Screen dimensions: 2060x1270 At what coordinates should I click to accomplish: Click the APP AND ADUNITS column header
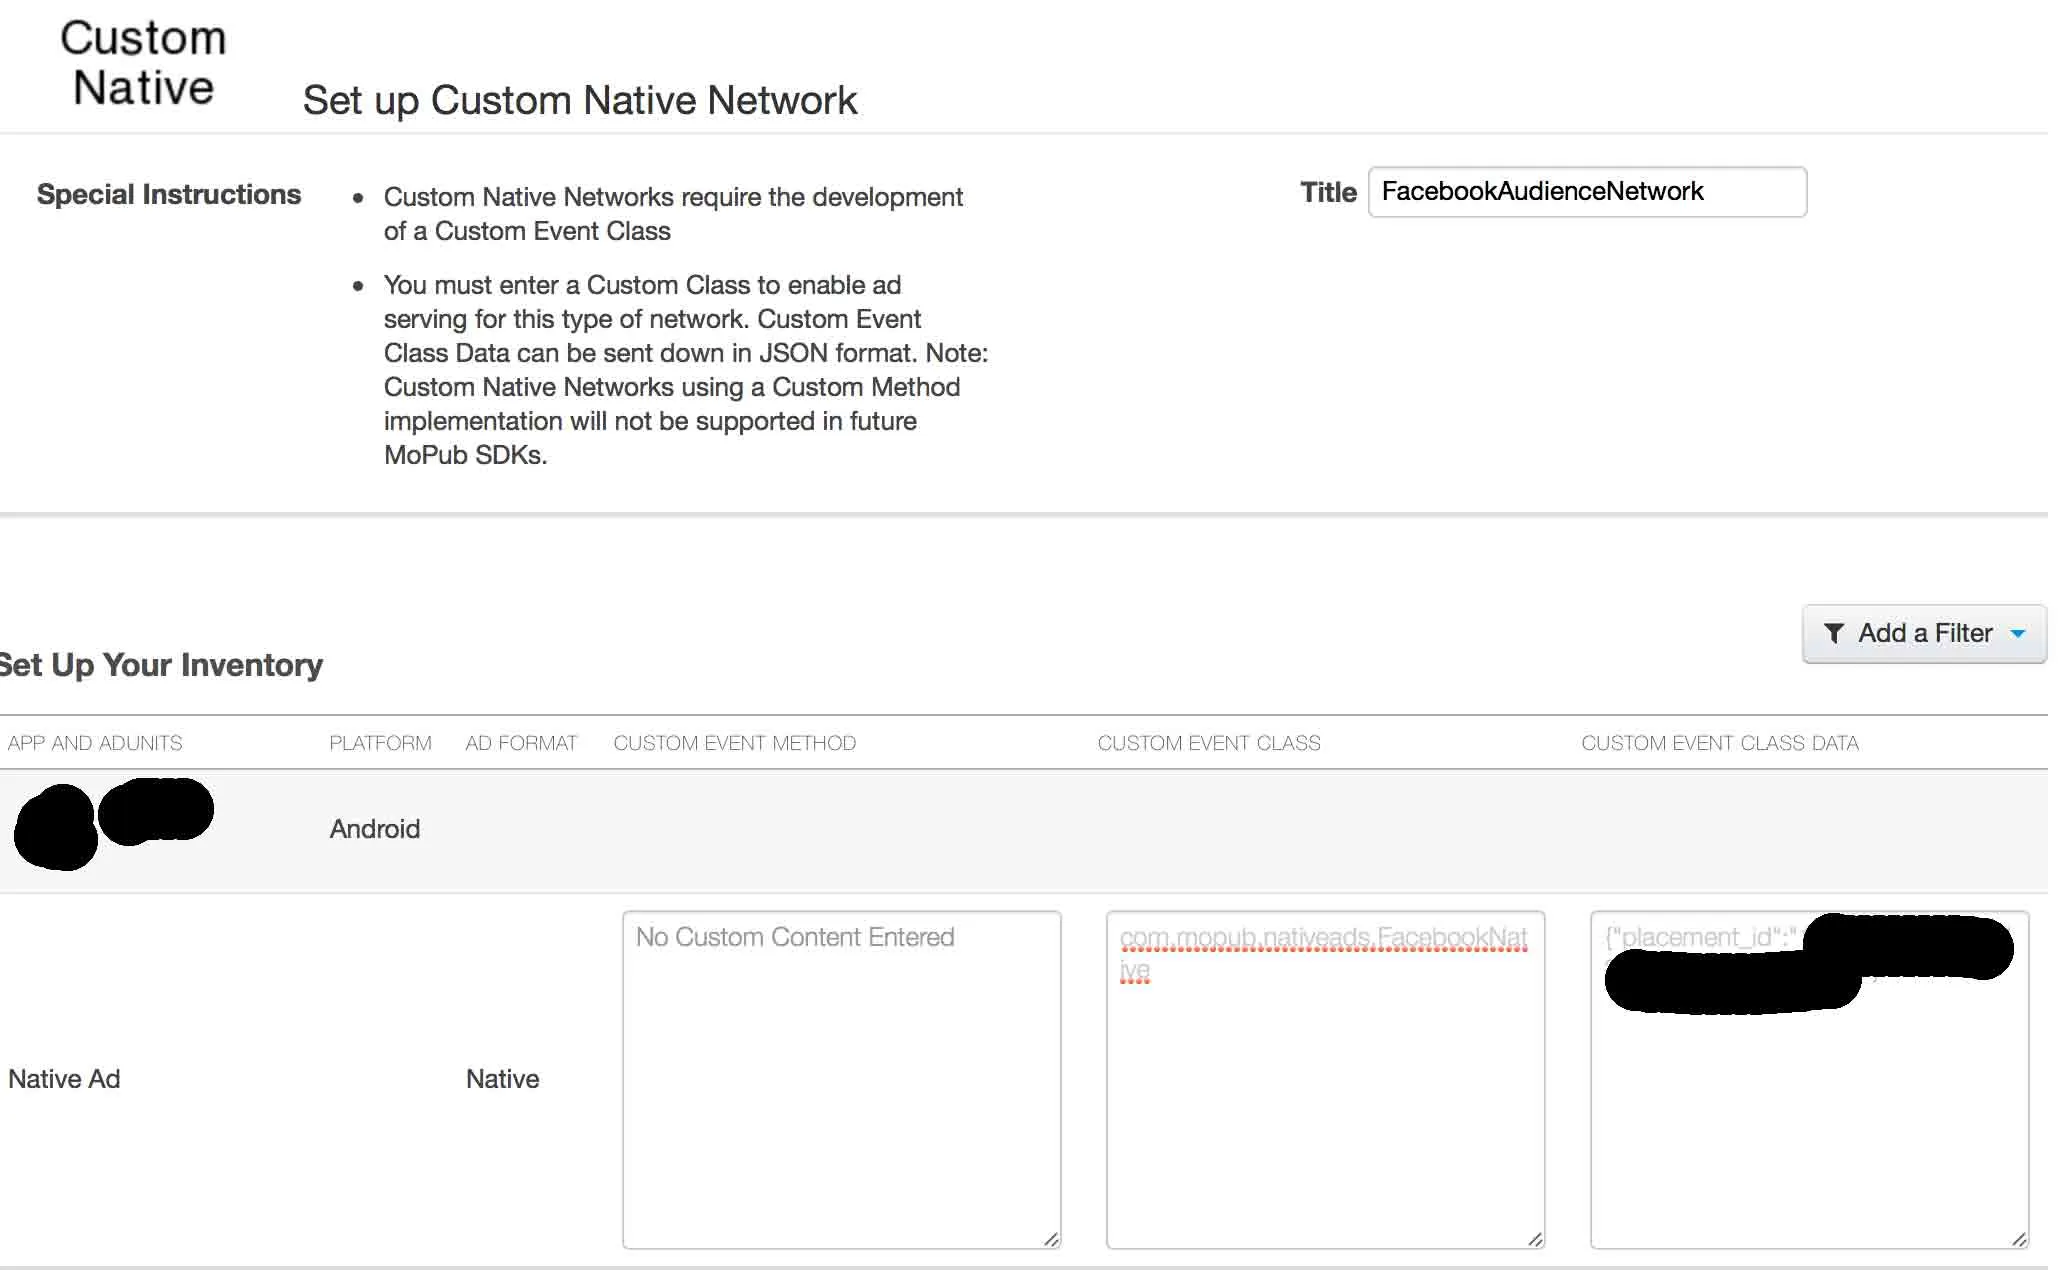pos(95,744)
